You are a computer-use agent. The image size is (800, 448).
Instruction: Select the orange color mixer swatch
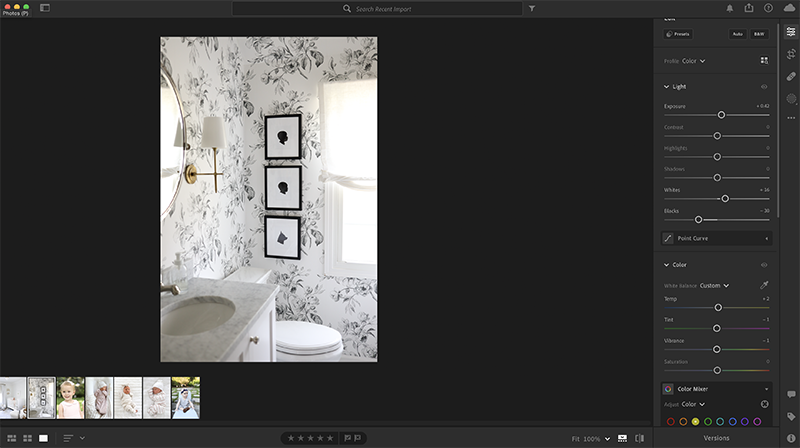point(683,421)
